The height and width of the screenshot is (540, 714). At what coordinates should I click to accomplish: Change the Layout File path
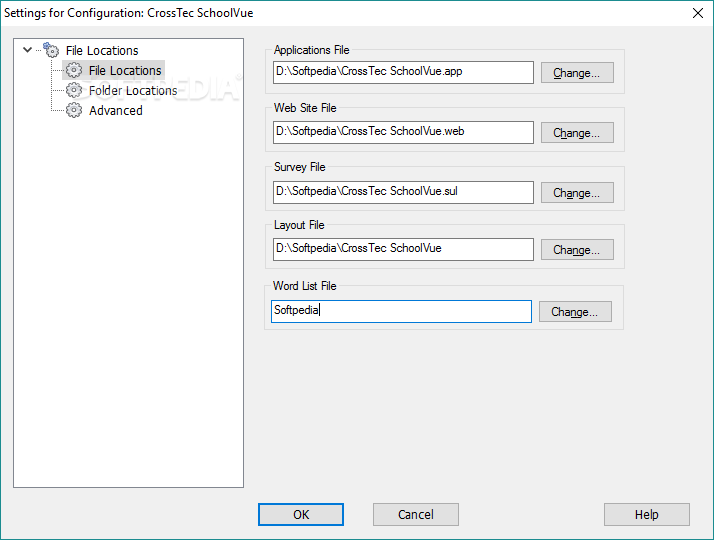[x=577, y=250]
